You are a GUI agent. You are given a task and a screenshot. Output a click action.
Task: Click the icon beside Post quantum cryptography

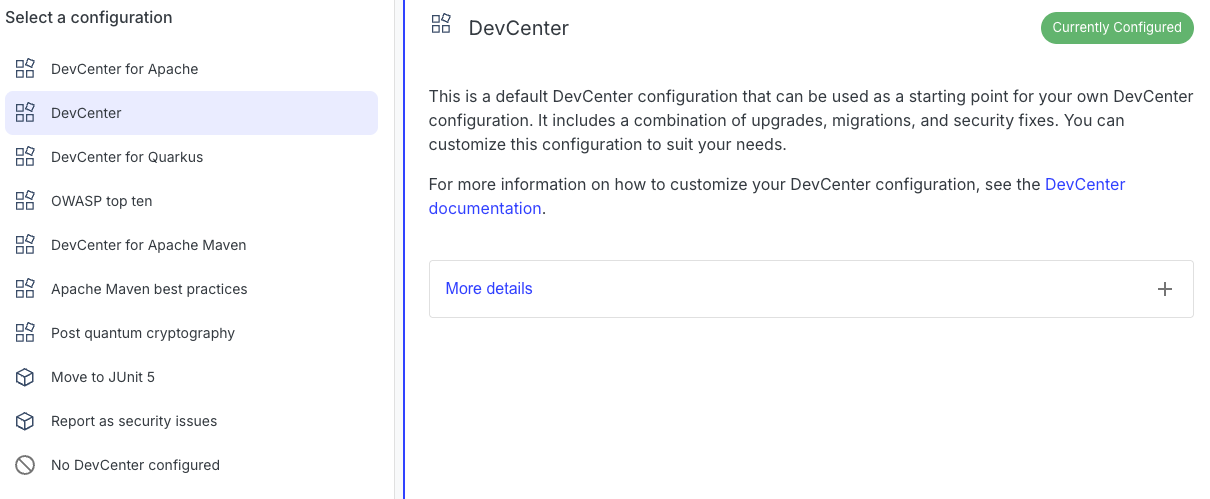pos(25,333)
